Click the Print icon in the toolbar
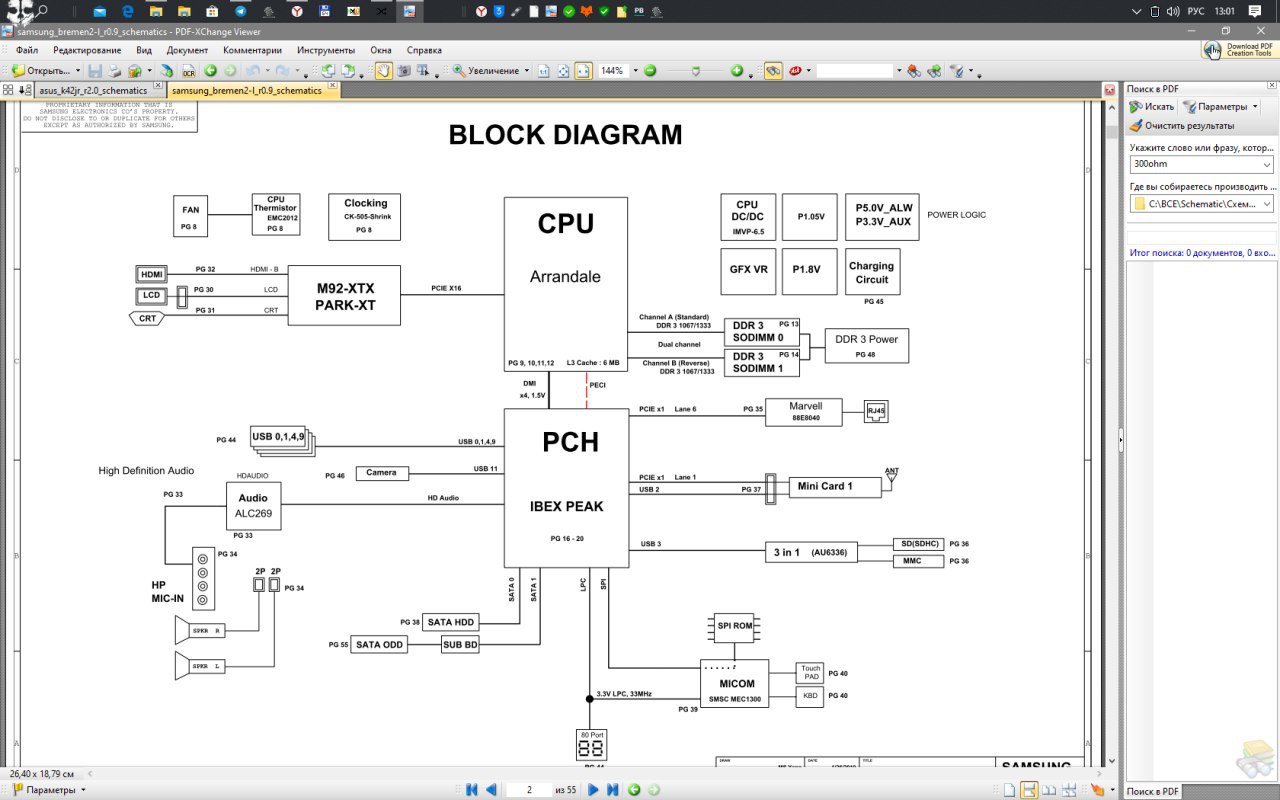The height and width of the screenshot is (800, 1280). coord(115,71)
